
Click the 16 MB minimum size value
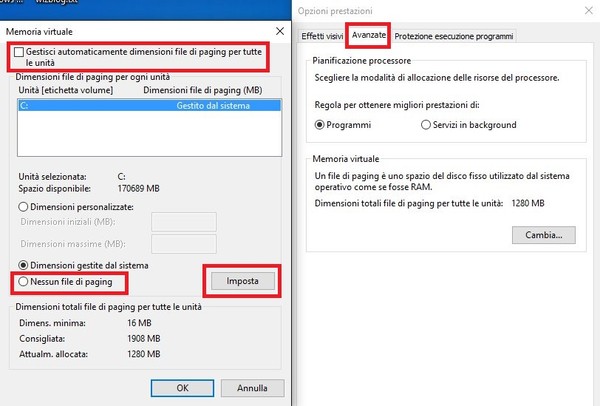pyautogui.click(x=139, y=323)
